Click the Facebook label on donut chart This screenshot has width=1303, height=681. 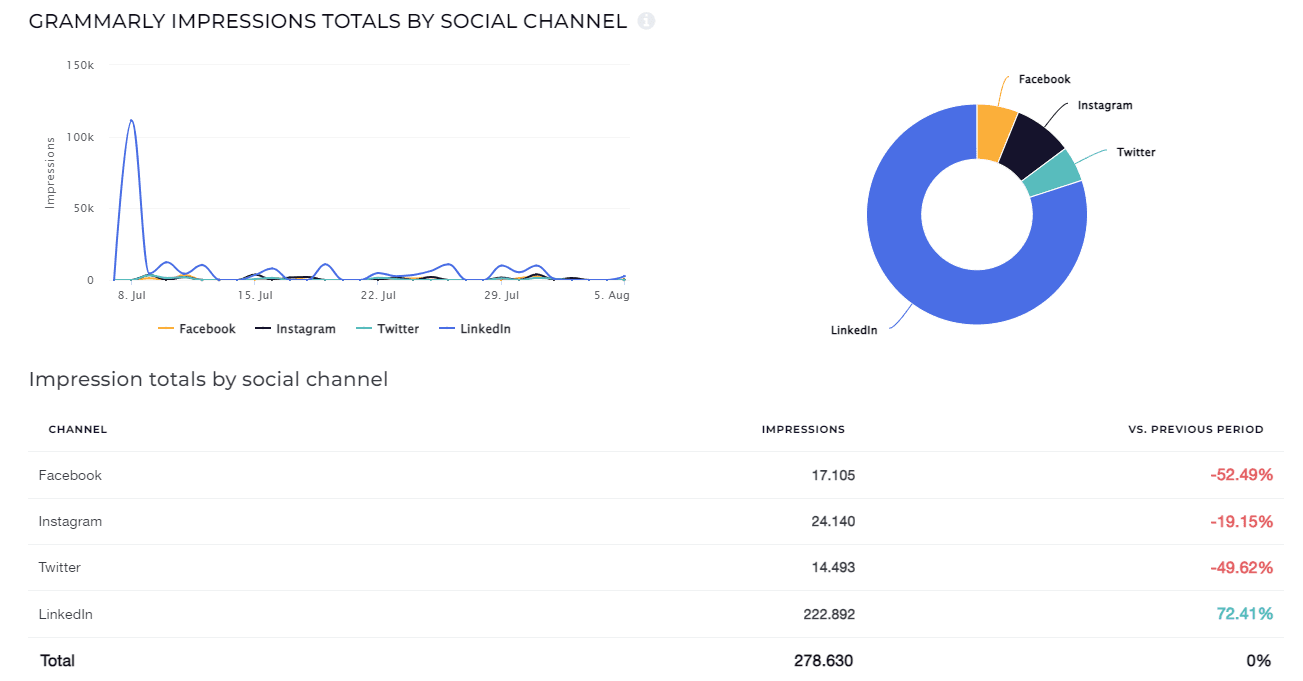point(1044,80)
